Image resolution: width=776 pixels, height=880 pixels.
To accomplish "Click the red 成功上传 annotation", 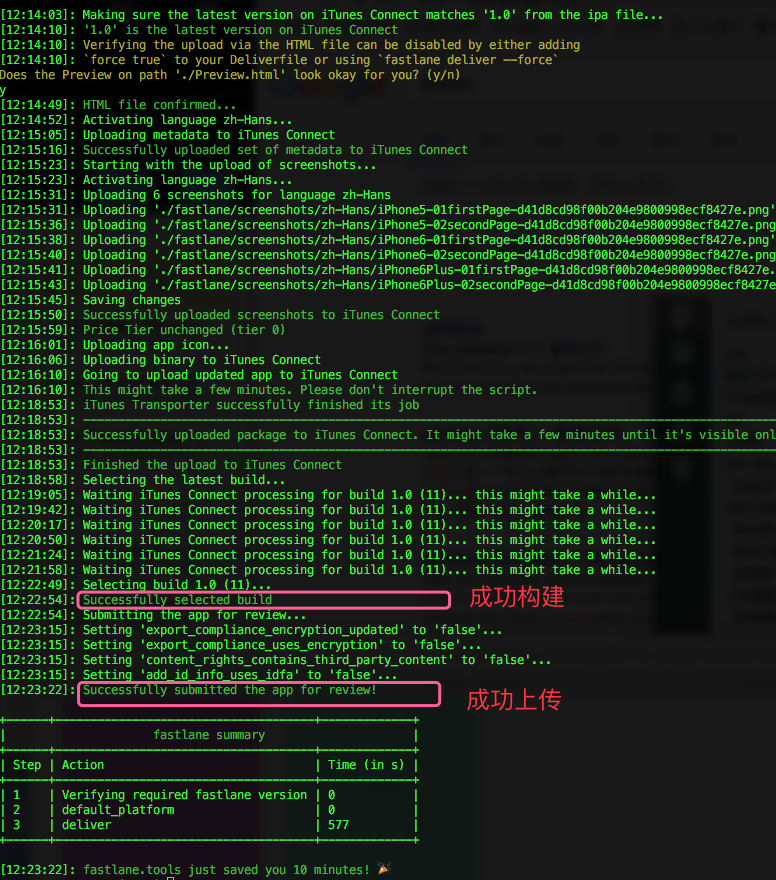I will coord(514,700).
